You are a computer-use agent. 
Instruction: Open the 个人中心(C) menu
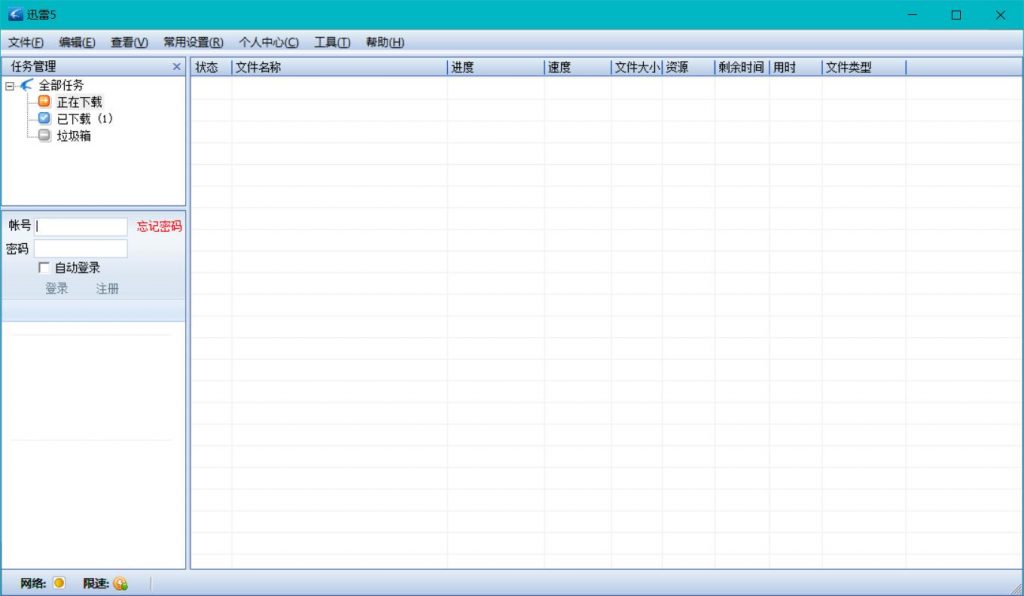(x=269, y=42)
